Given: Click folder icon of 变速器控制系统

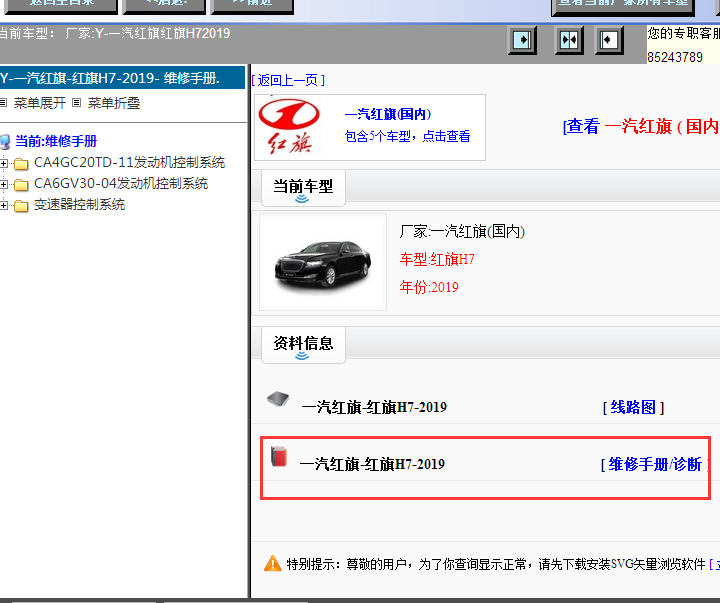Looking at the screenshot, I should [21, 206].
